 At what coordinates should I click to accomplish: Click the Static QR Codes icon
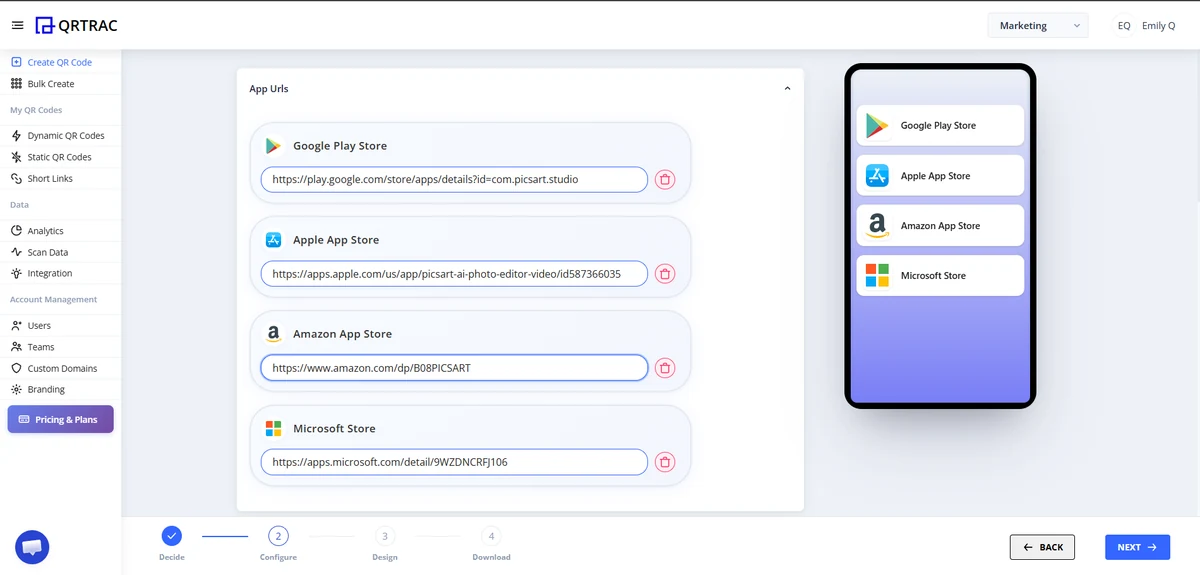[16, 157]
